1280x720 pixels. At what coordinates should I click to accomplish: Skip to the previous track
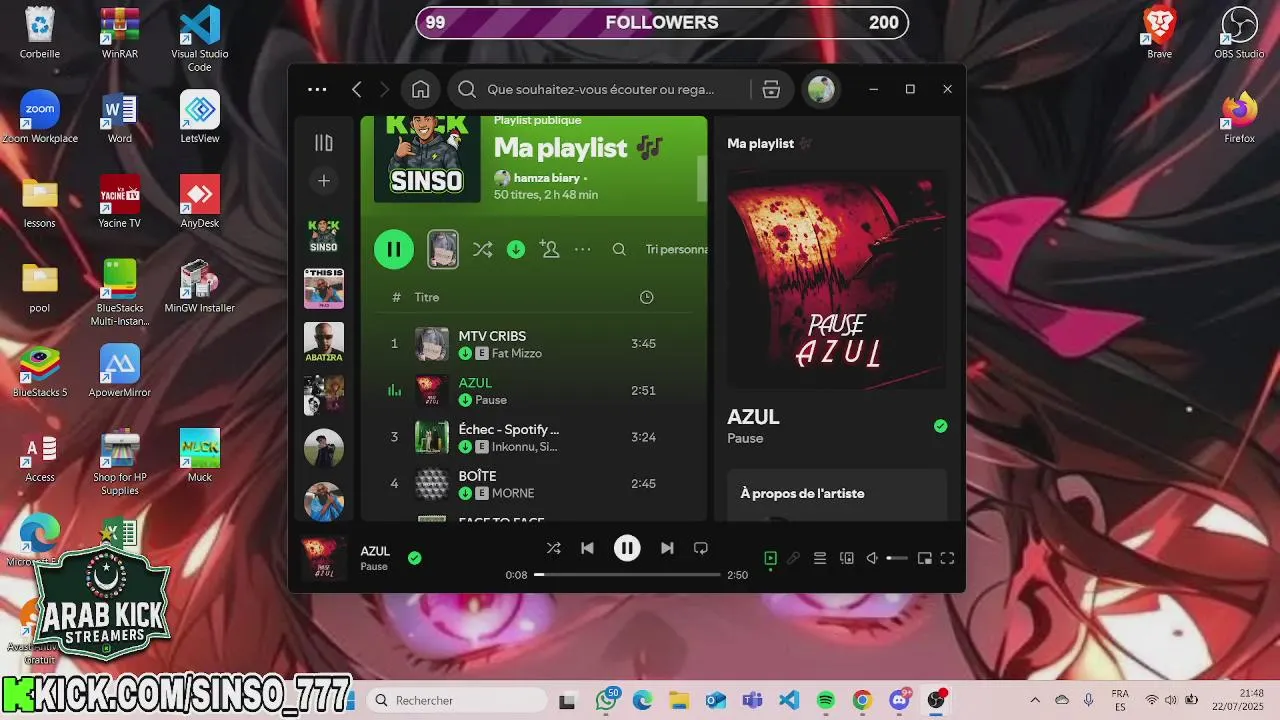click(587, 548)
